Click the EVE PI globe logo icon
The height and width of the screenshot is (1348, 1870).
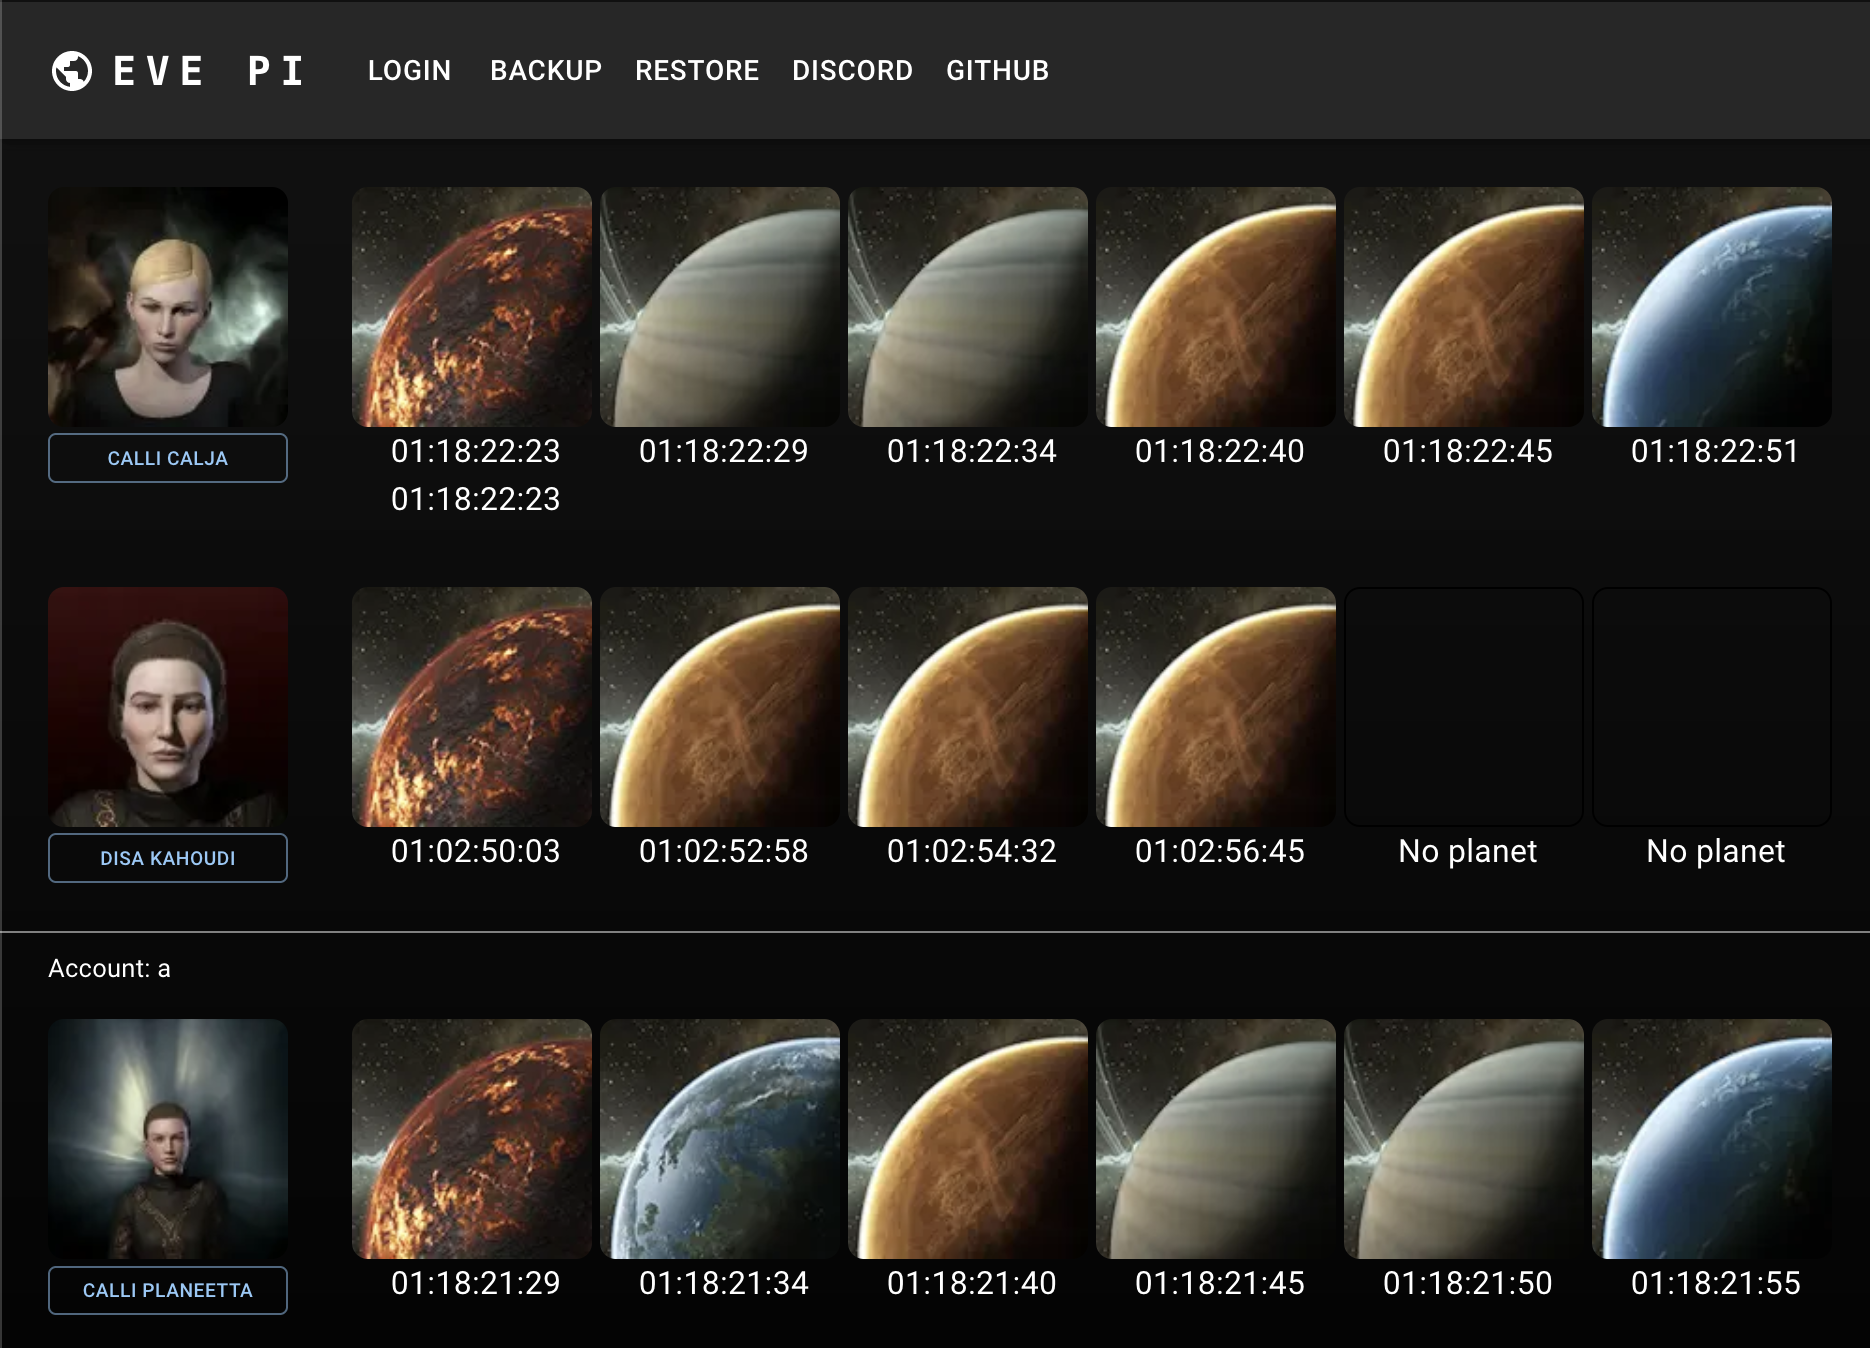pyautogui.click(x=72, y=71)
